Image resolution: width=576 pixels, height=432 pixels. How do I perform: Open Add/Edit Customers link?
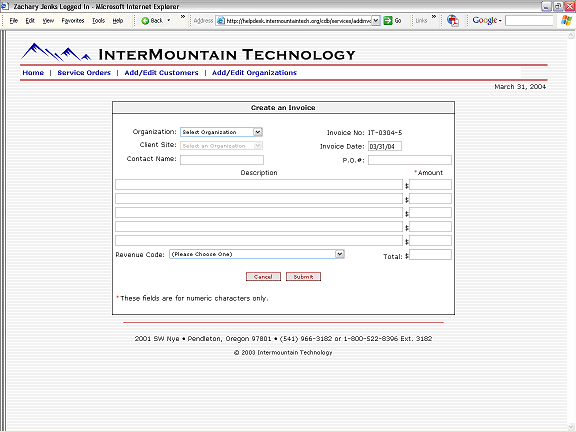(x=161, y=73)
